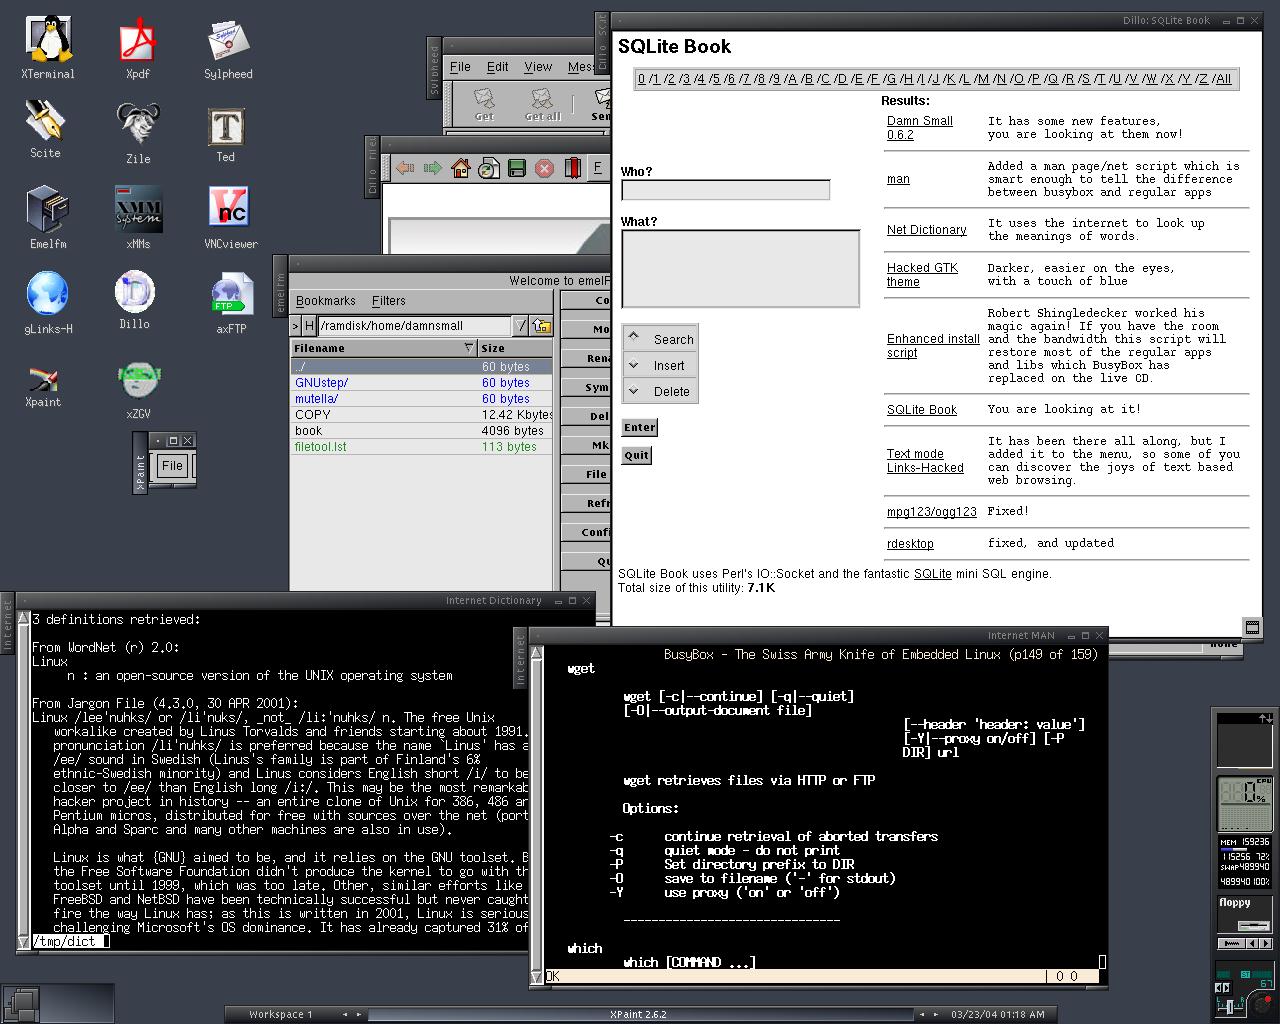The image size is (1280, 1024).
Task: Select the Search option in SQLite Book
Action: coord(660,339)
